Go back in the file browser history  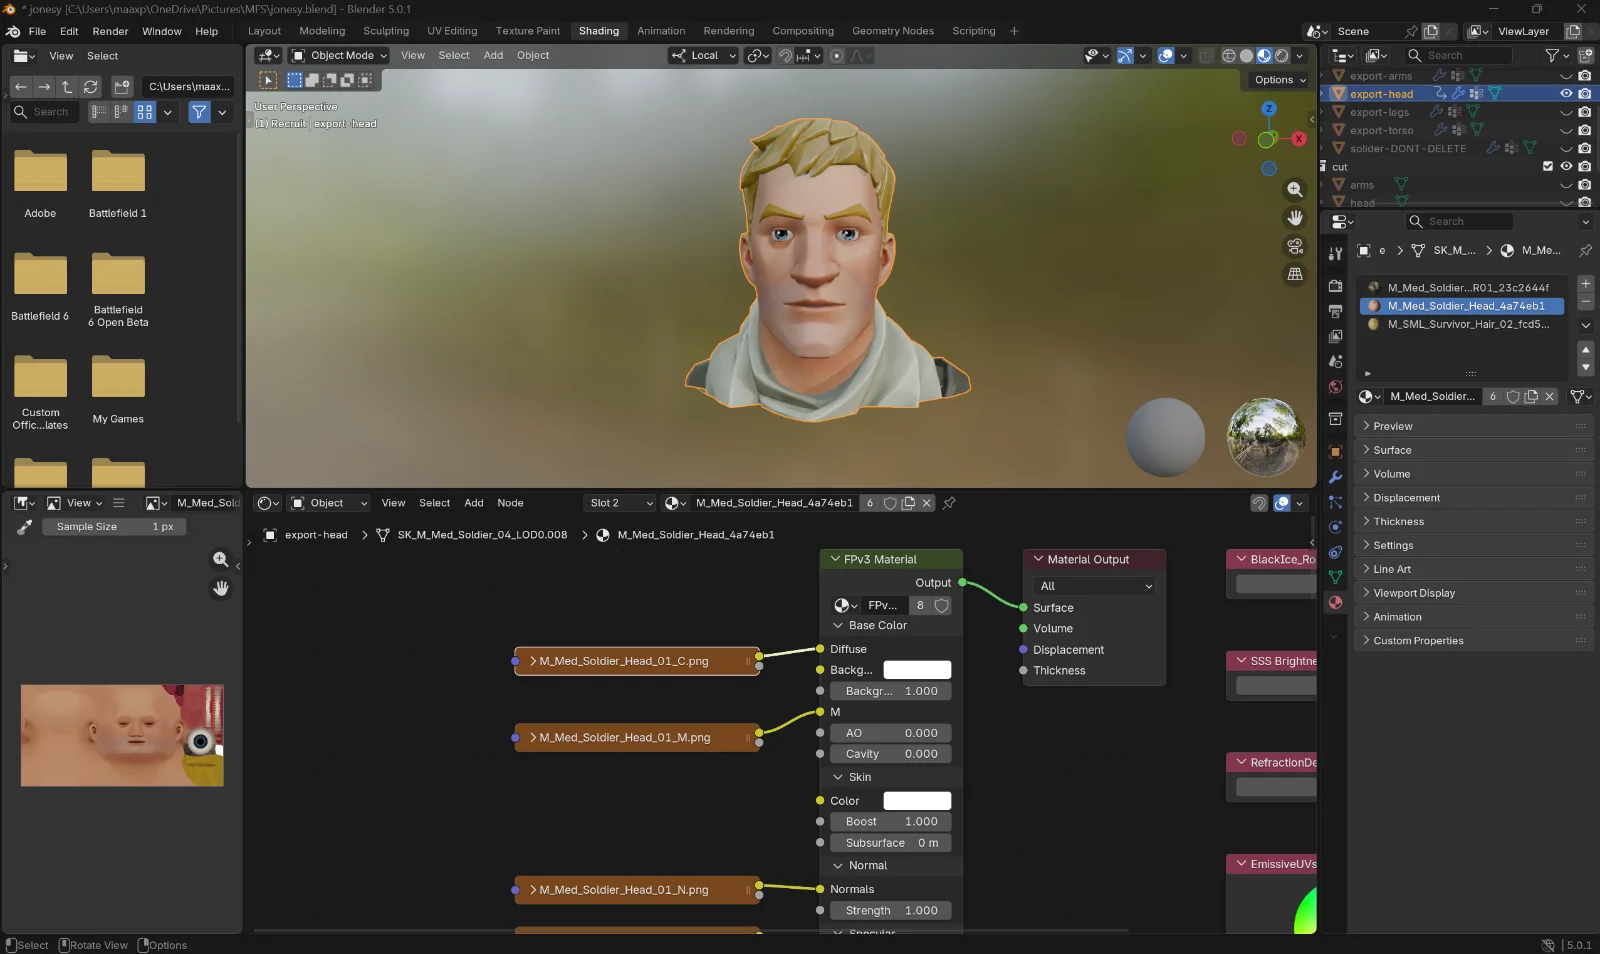20,87
